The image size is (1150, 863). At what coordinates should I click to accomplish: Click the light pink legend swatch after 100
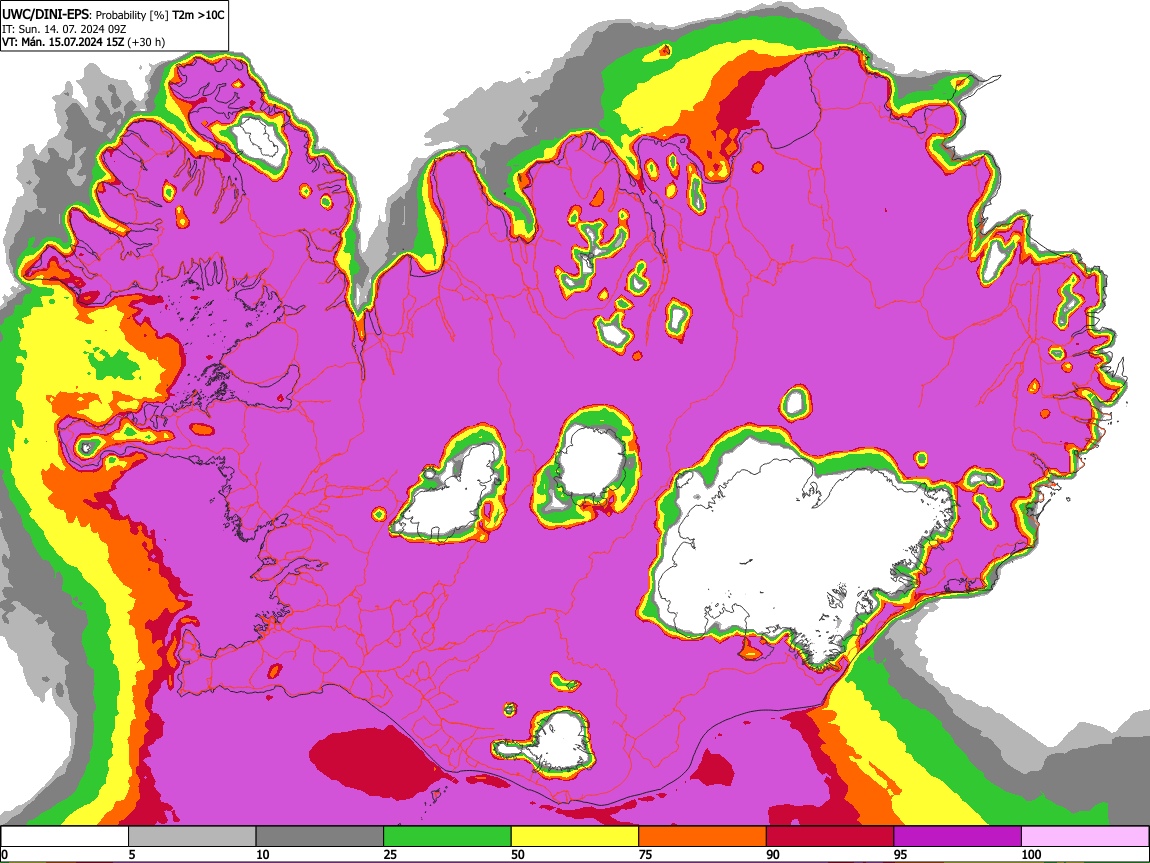pos(1085,837)
